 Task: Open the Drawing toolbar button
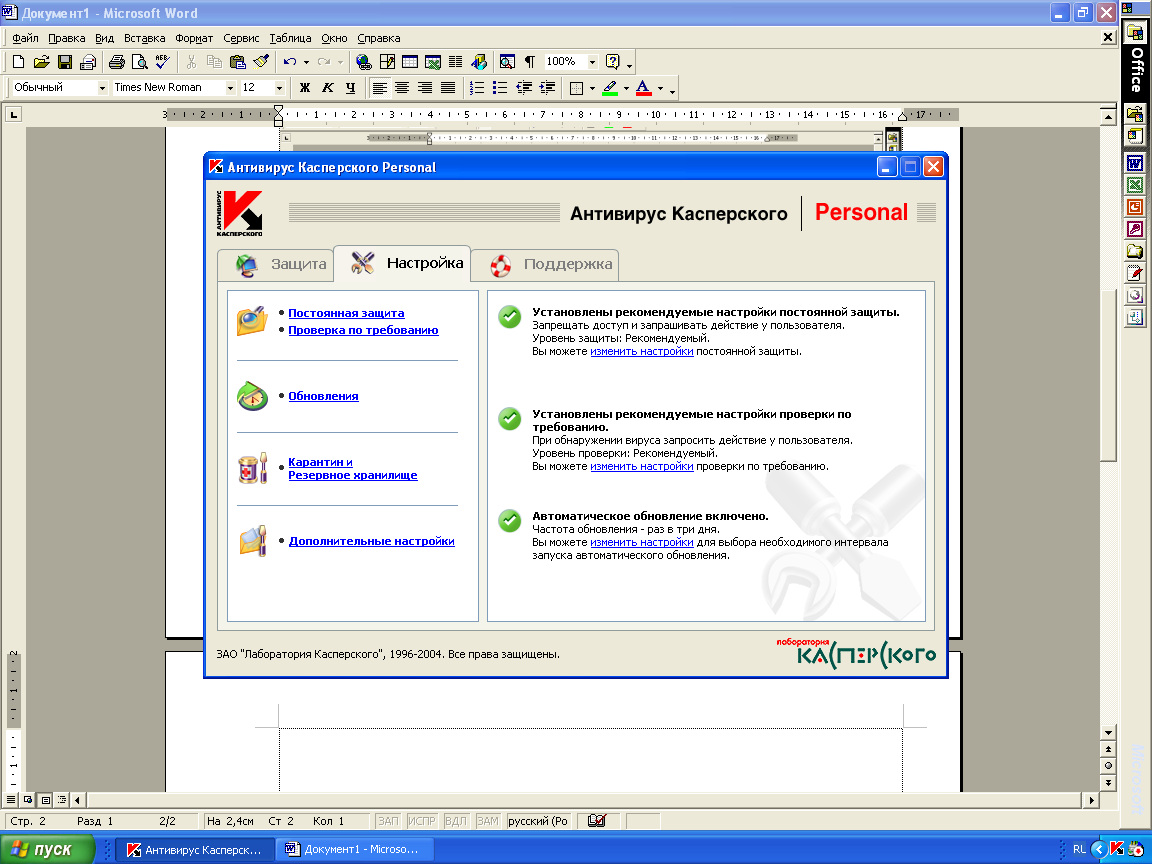(x=479, y=62)
